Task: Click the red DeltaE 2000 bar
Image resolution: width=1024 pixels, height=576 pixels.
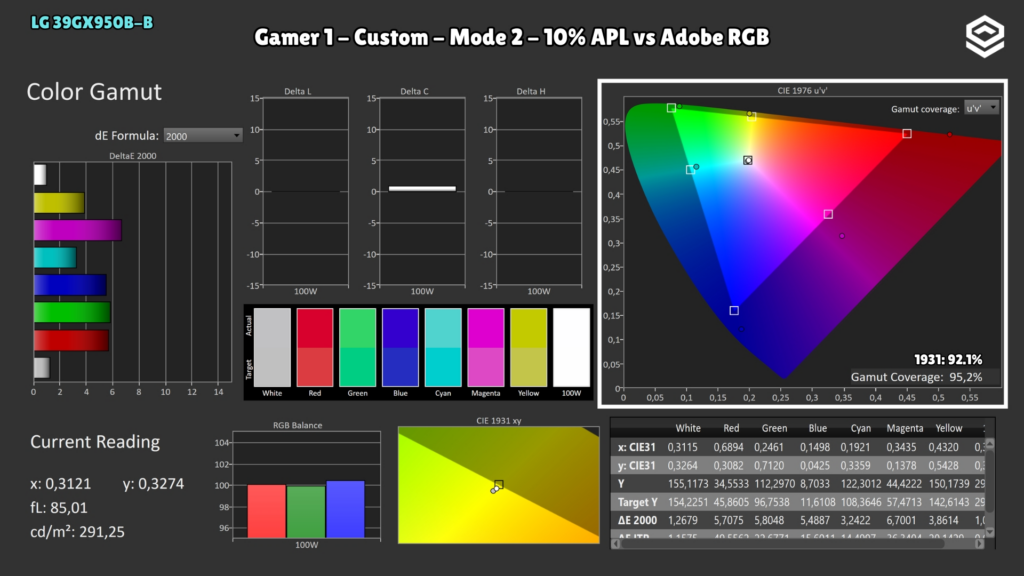Action: click(71, 340)
